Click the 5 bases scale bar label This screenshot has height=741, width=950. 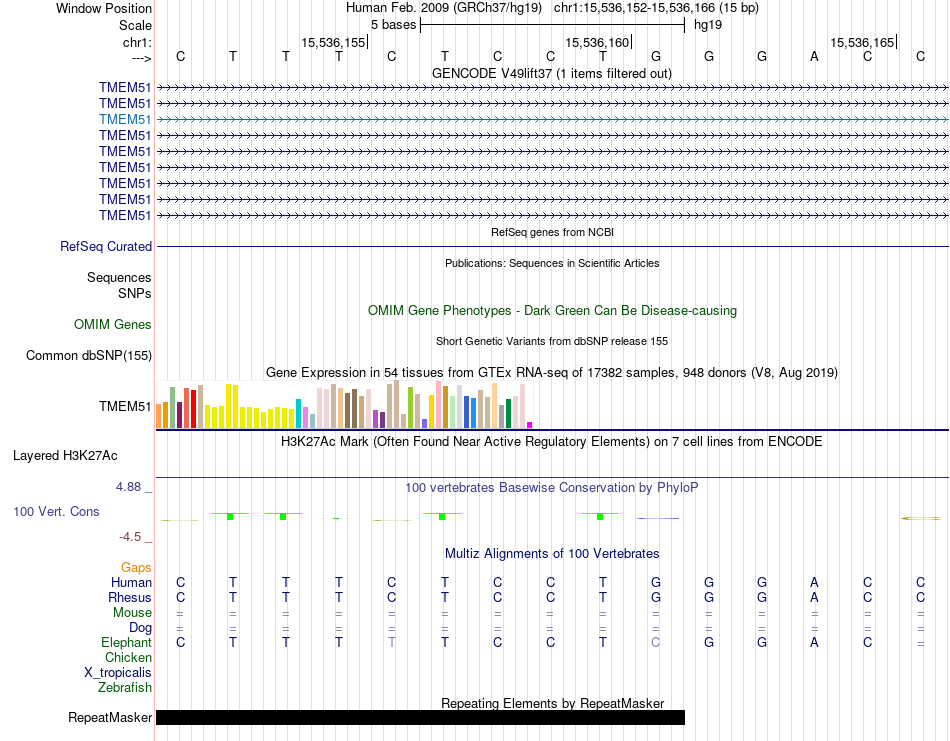click(394, 25)
